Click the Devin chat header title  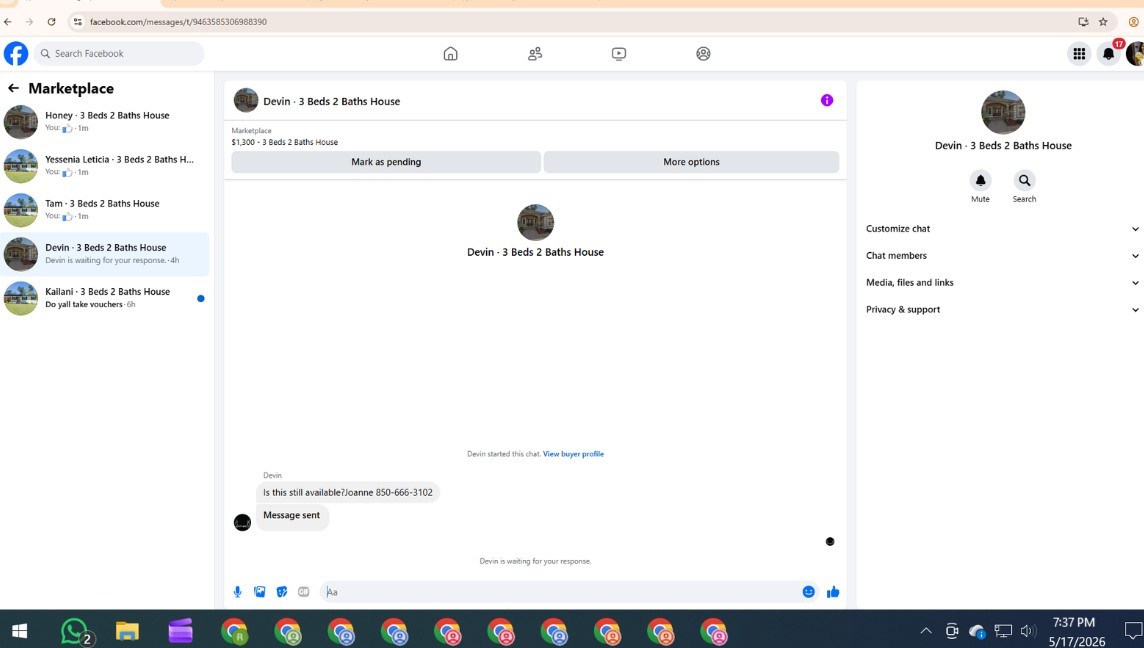[x=331, y=101]
